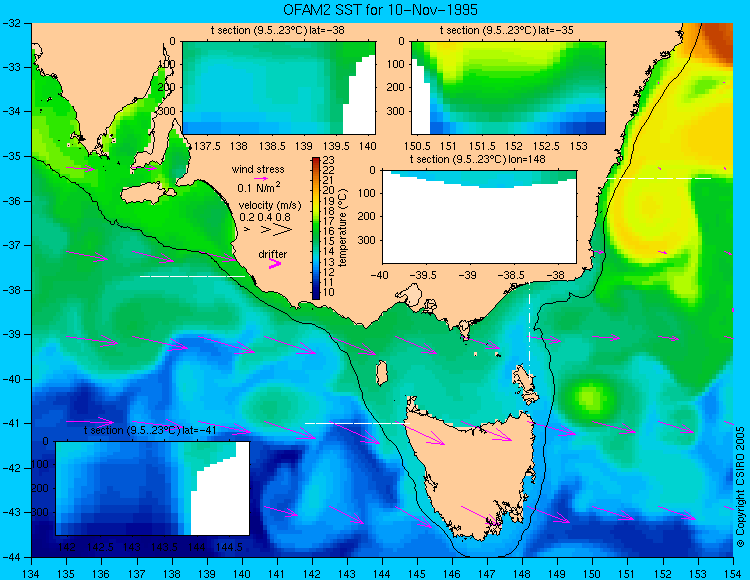750x580 pixels.
Task: Select the 't section lat=-35' inset heading
Action: click(507, 31)
